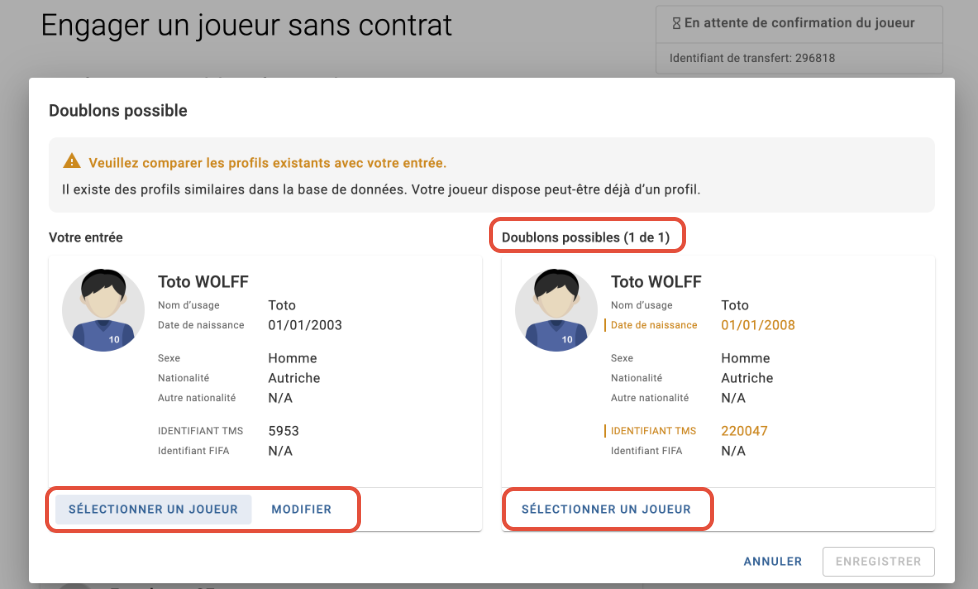
Task: Click the orange Date de naissance label
Action: (x=654, y=325)
